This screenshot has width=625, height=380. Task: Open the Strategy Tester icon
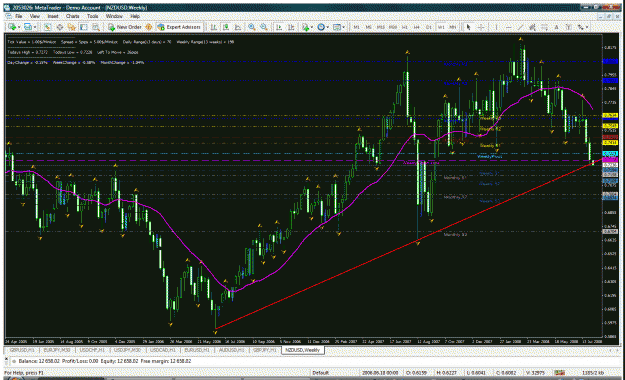[x=96, y=27]
